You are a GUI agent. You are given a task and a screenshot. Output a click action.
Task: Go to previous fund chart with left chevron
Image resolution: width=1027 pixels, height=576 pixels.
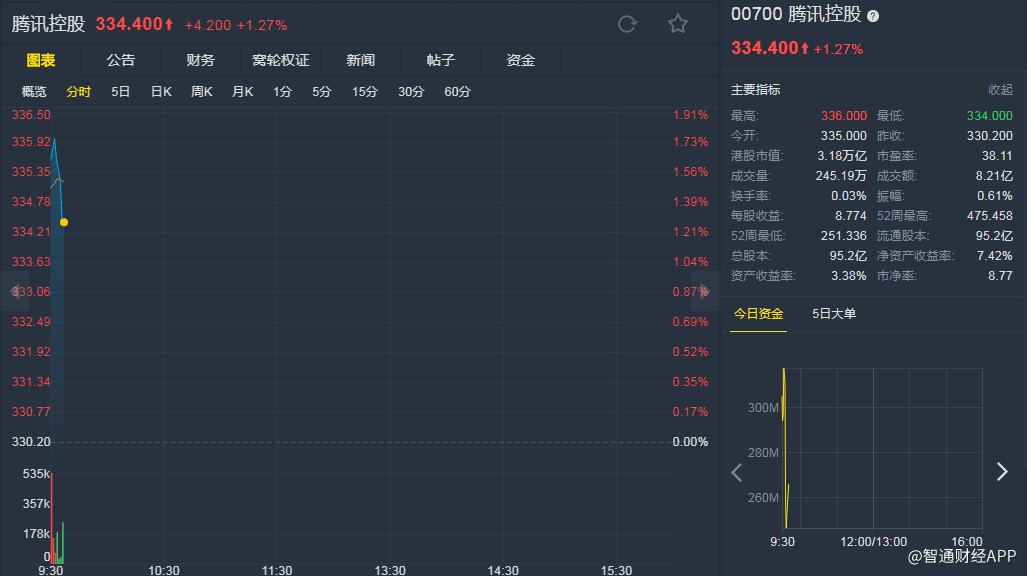tap(737, 472)
